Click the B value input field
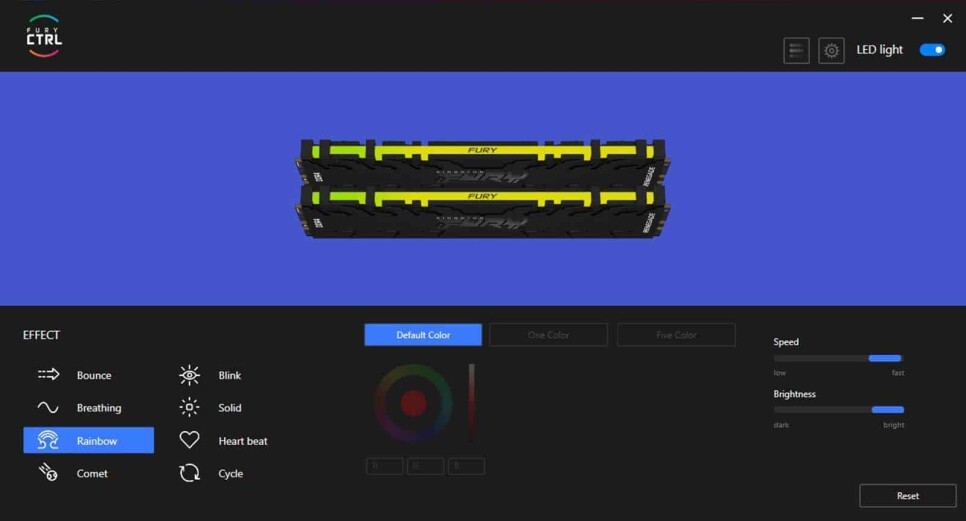 [466, 466]
